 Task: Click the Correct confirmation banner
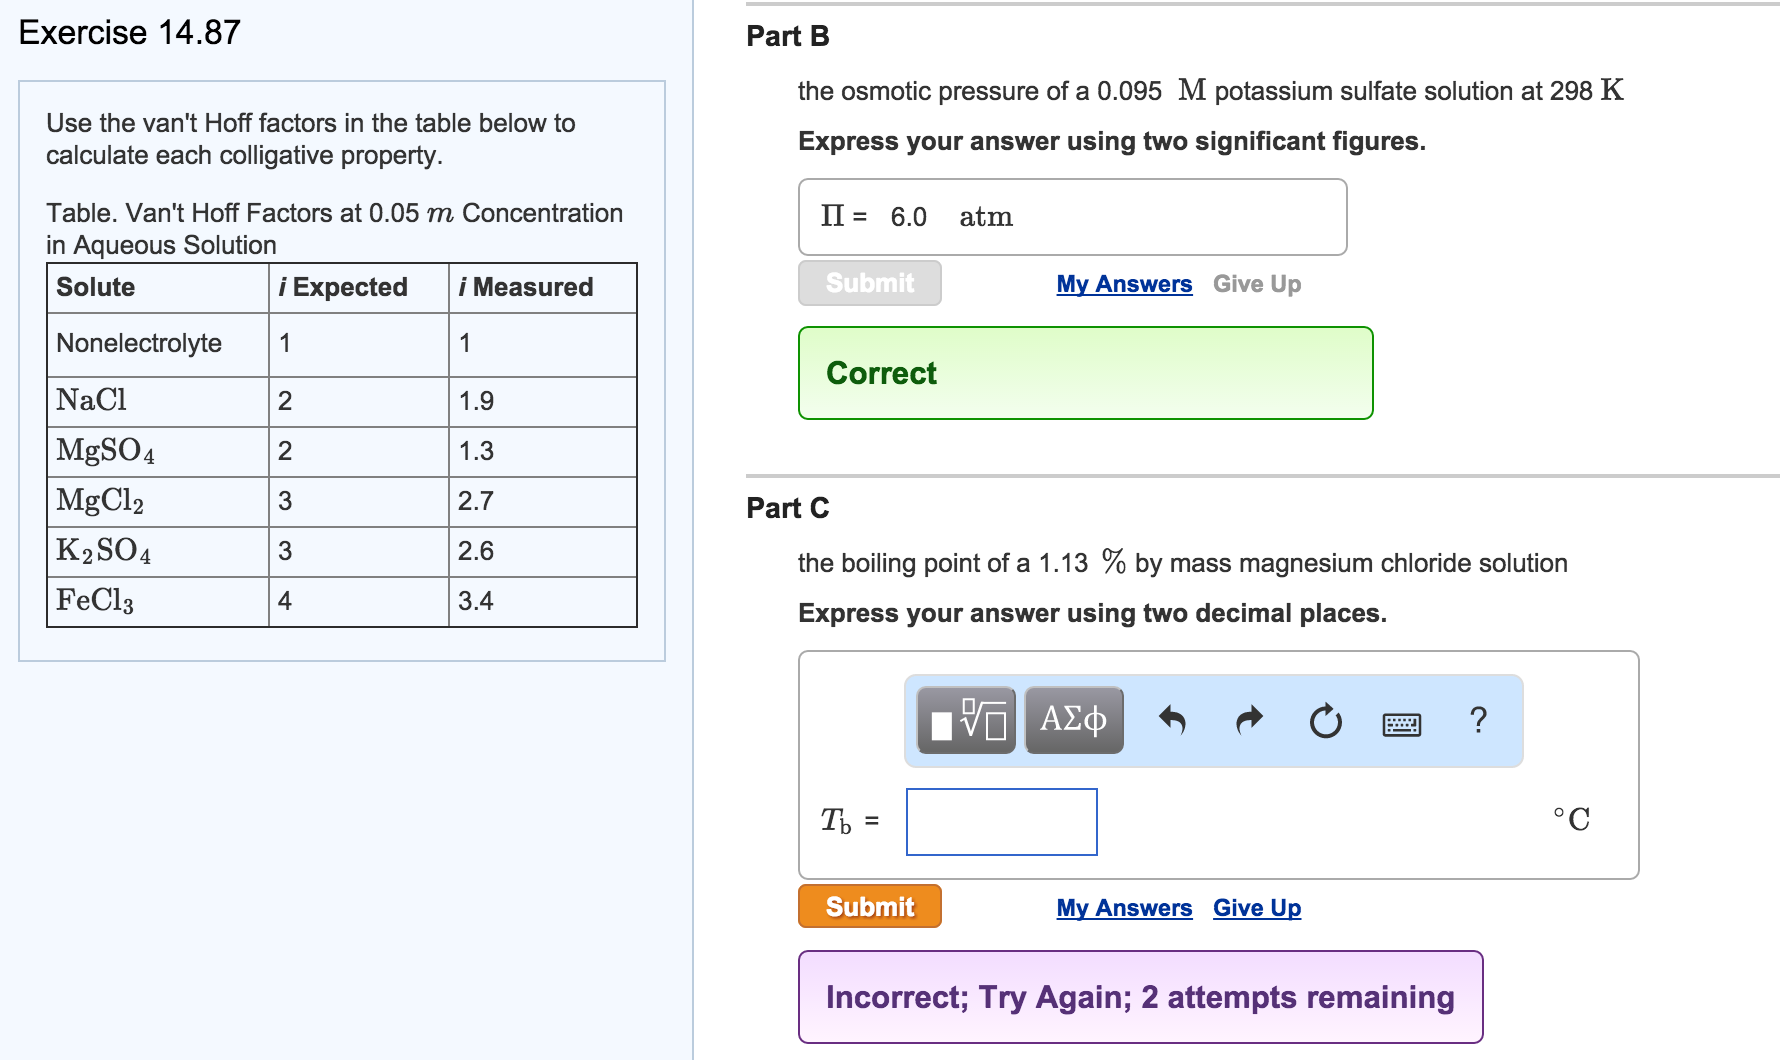1085,373
